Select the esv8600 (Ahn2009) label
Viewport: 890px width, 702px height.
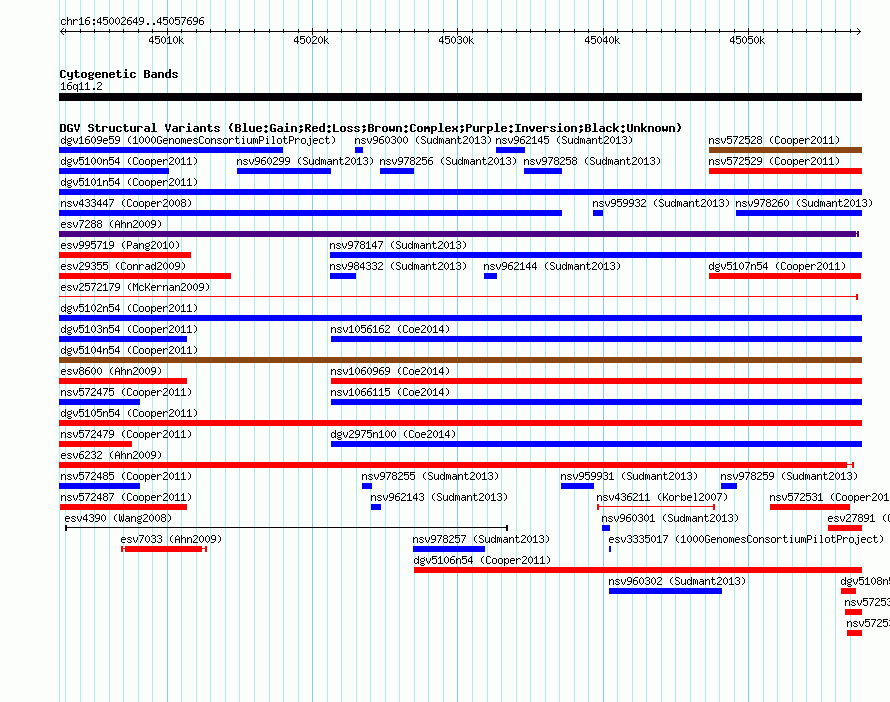point(111,371)
